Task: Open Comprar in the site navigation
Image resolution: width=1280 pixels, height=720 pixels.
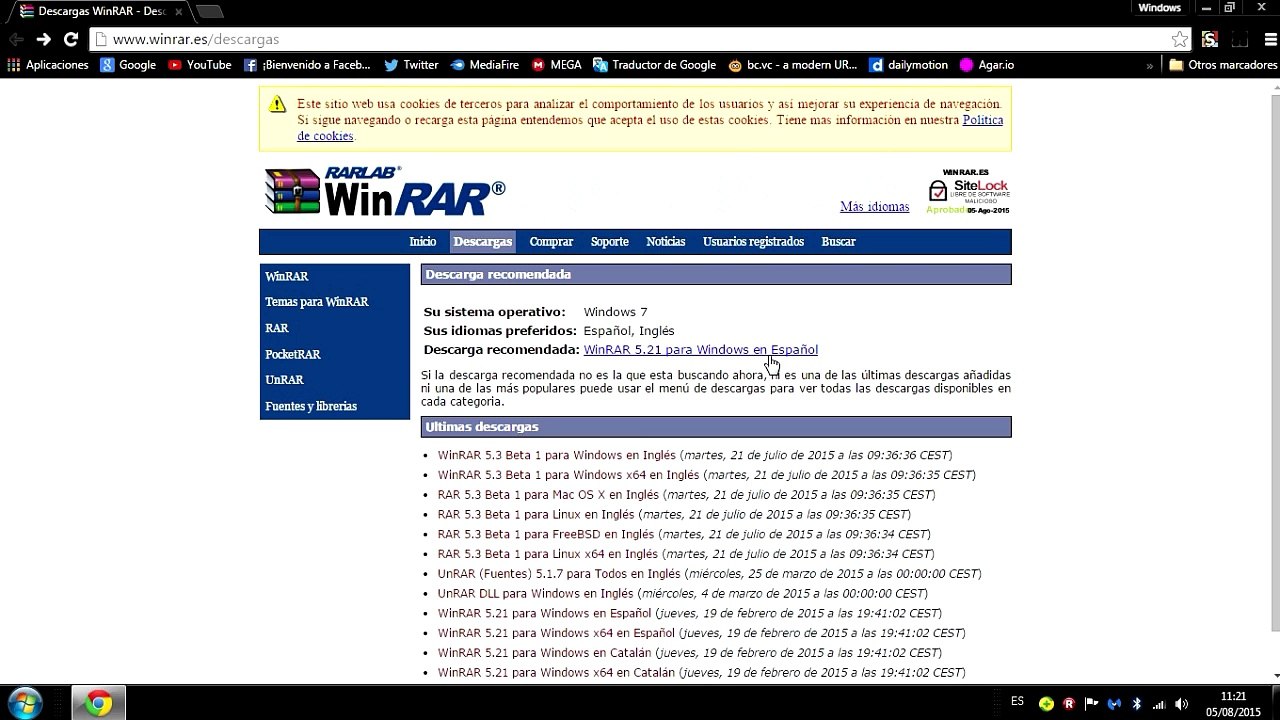Action: [x=551, y=242]
